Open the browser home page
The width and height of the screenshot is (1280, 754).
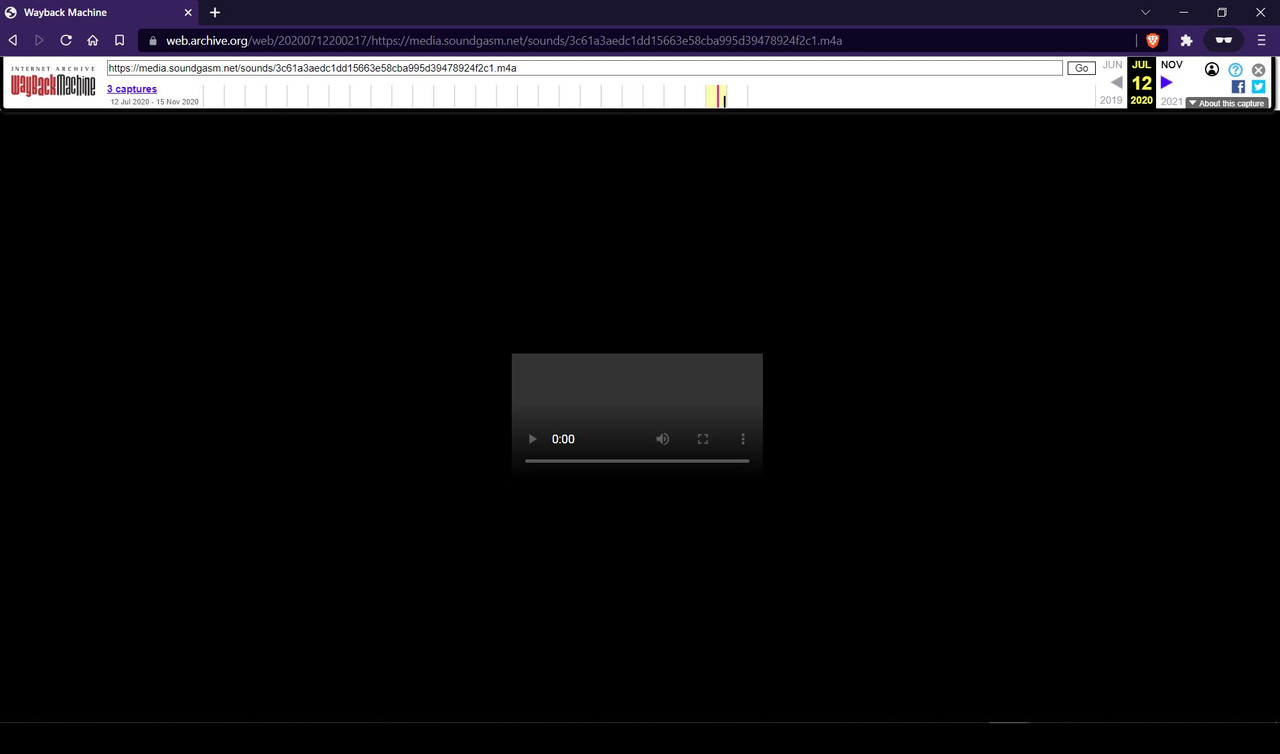pos(93,40)
